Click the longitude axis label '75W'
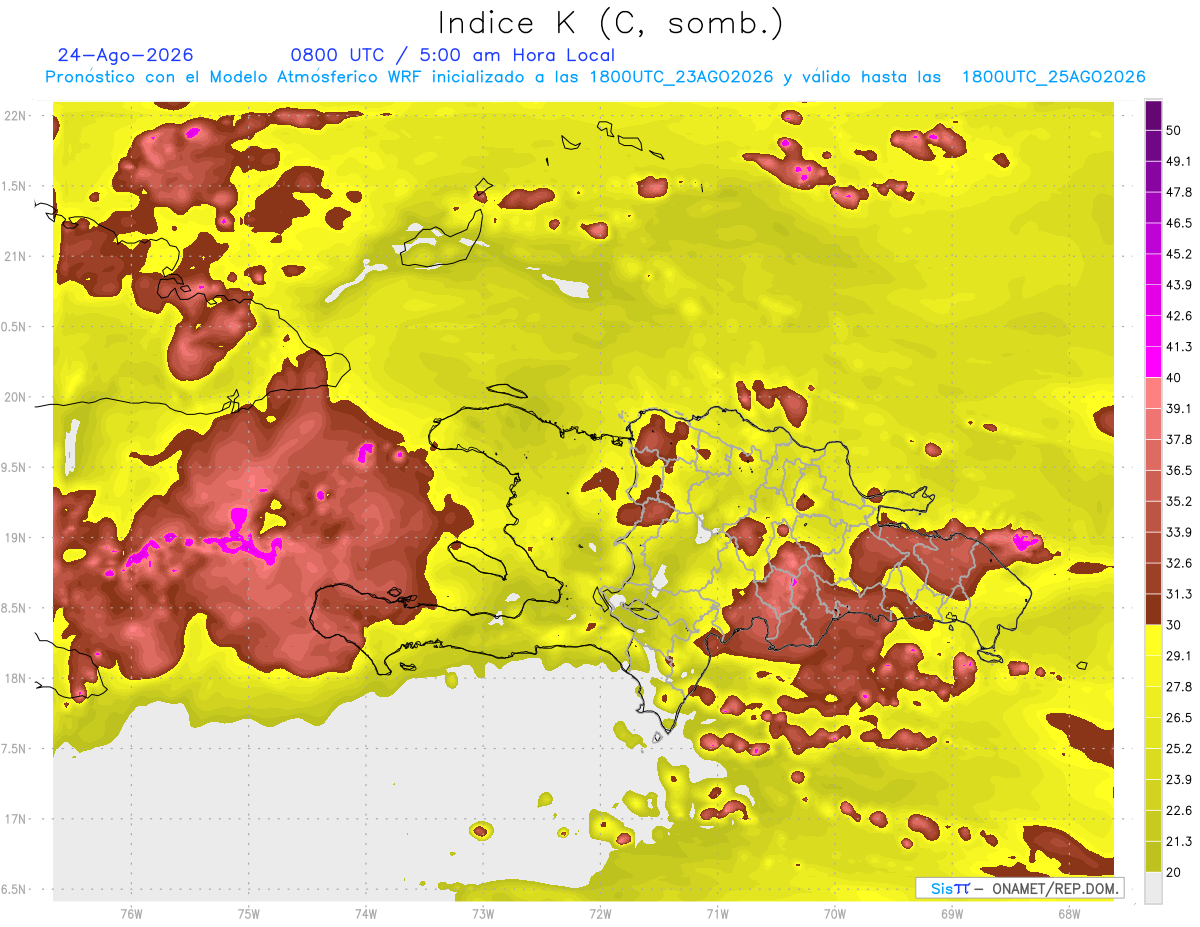Screen dimensions: 1200x927 (x=248, y=913)
